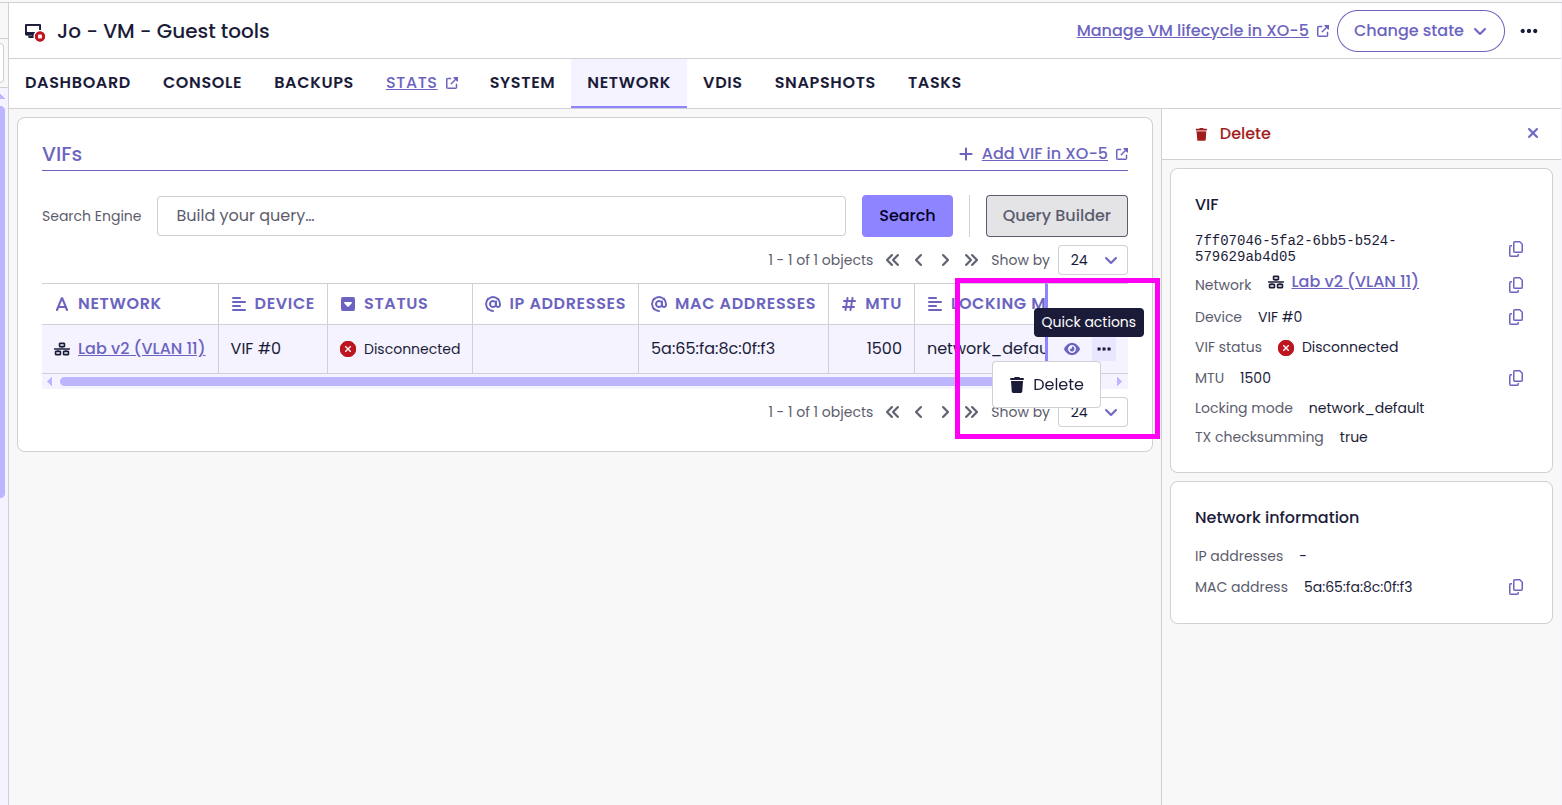Open the Change state dropdown
1562x805 pixels.
pos(1420,31)
